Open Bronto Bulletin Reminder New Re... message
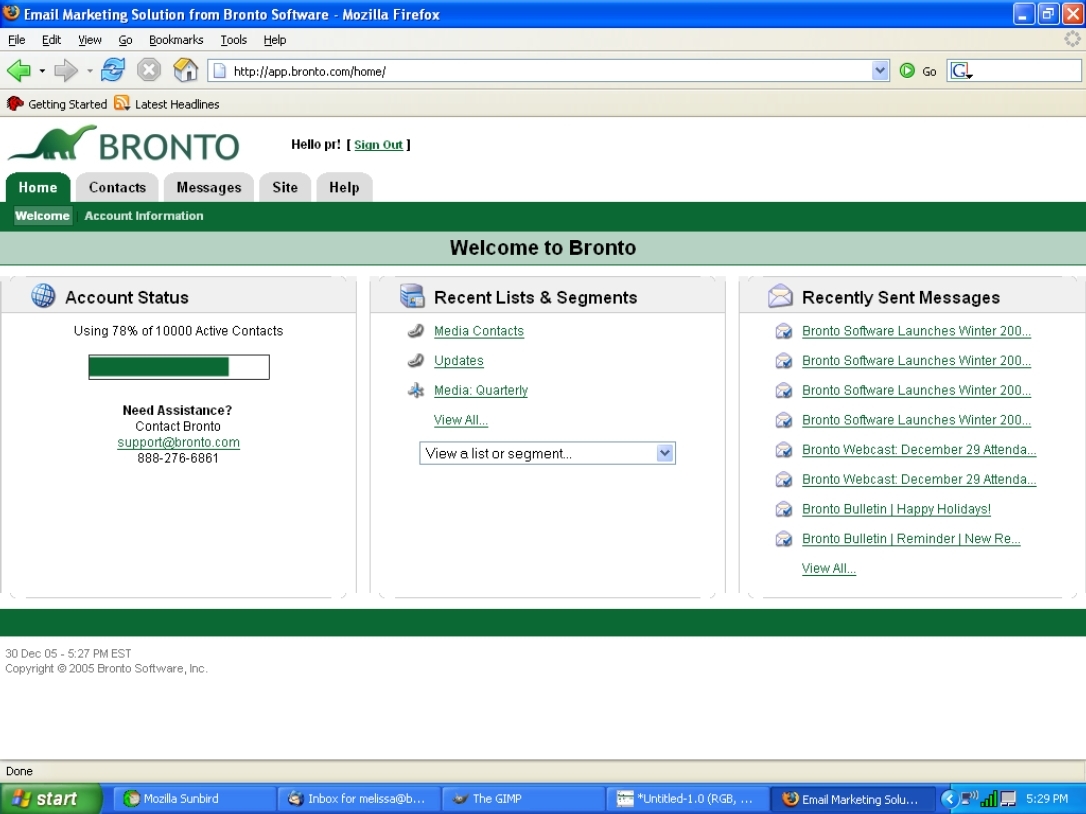The height and width of the screenshot is (814, 1086). pyautogui.click(x=911, y=539)
